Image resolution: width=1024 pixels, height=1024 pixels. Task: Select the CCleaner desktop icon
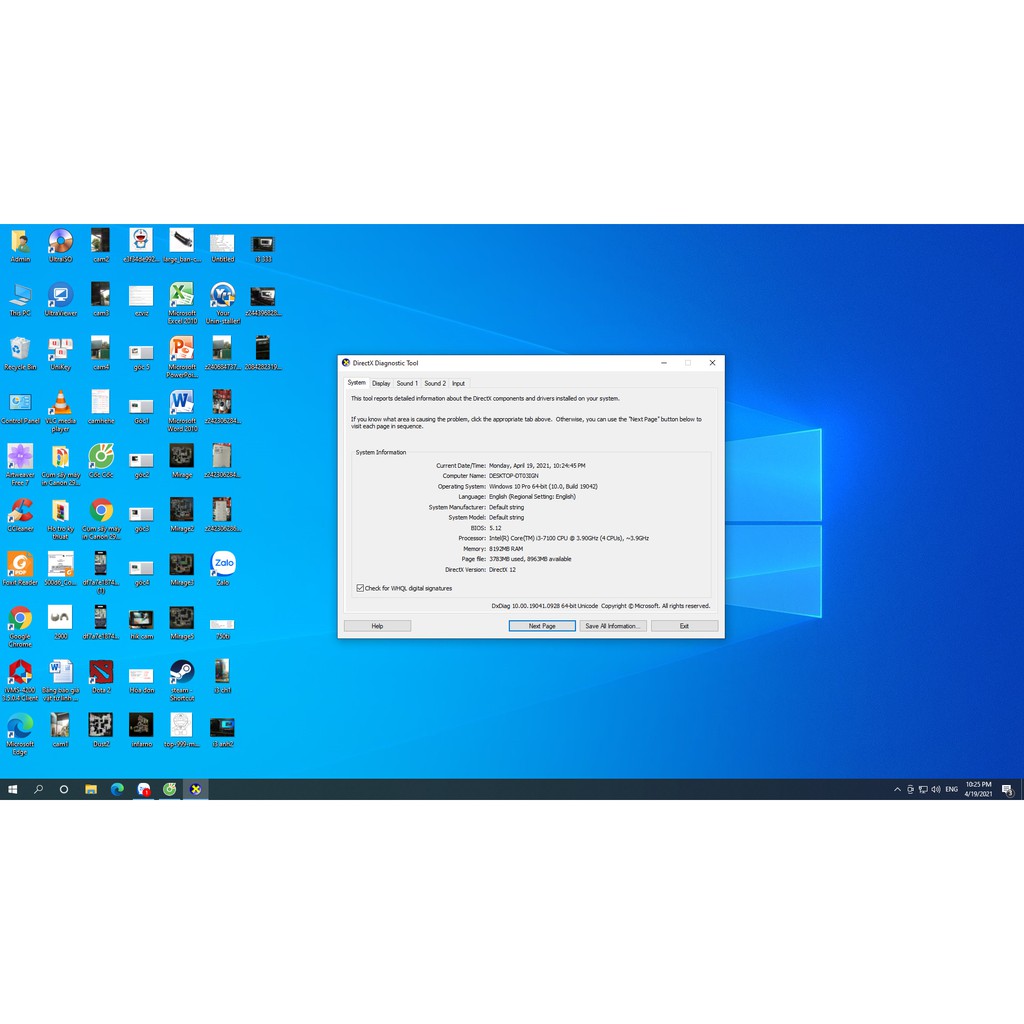20,512
